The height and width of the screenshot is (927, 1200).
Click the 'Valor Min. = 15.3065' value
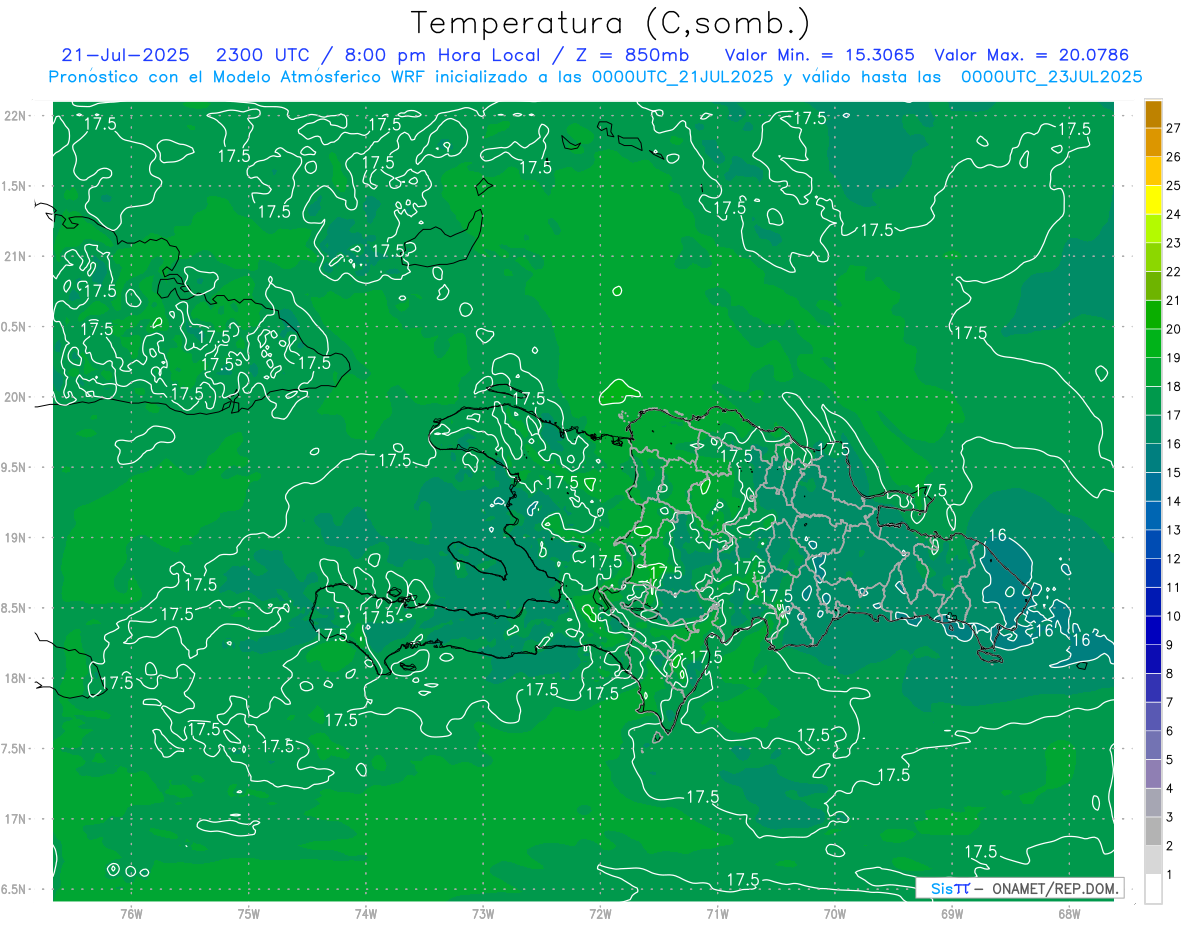pos(819,55)
